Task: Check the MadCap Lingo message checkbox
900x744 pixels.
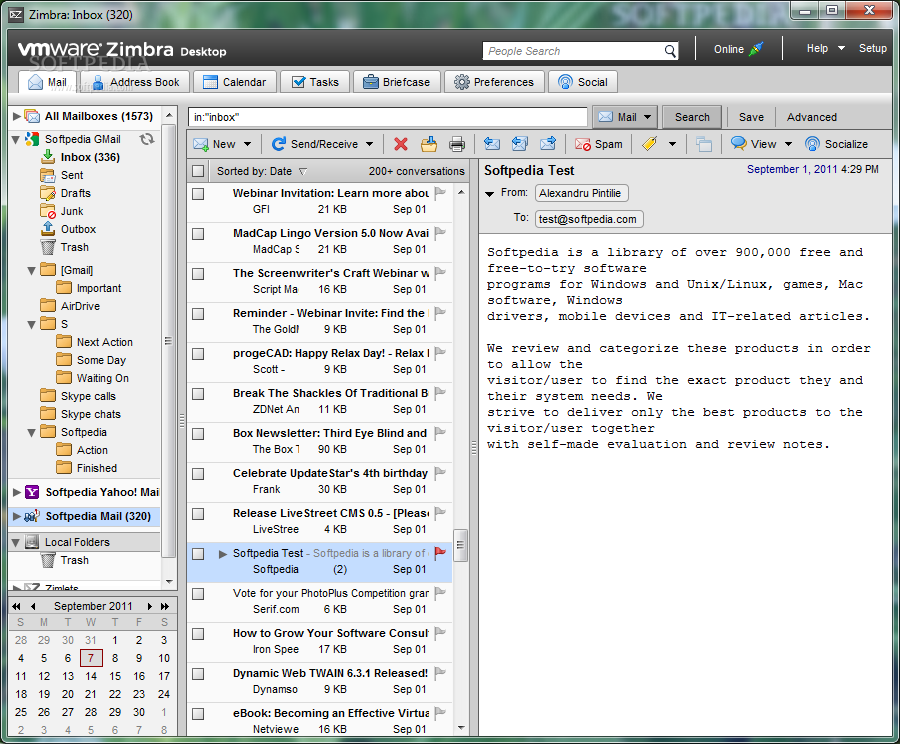Action: 198,234
